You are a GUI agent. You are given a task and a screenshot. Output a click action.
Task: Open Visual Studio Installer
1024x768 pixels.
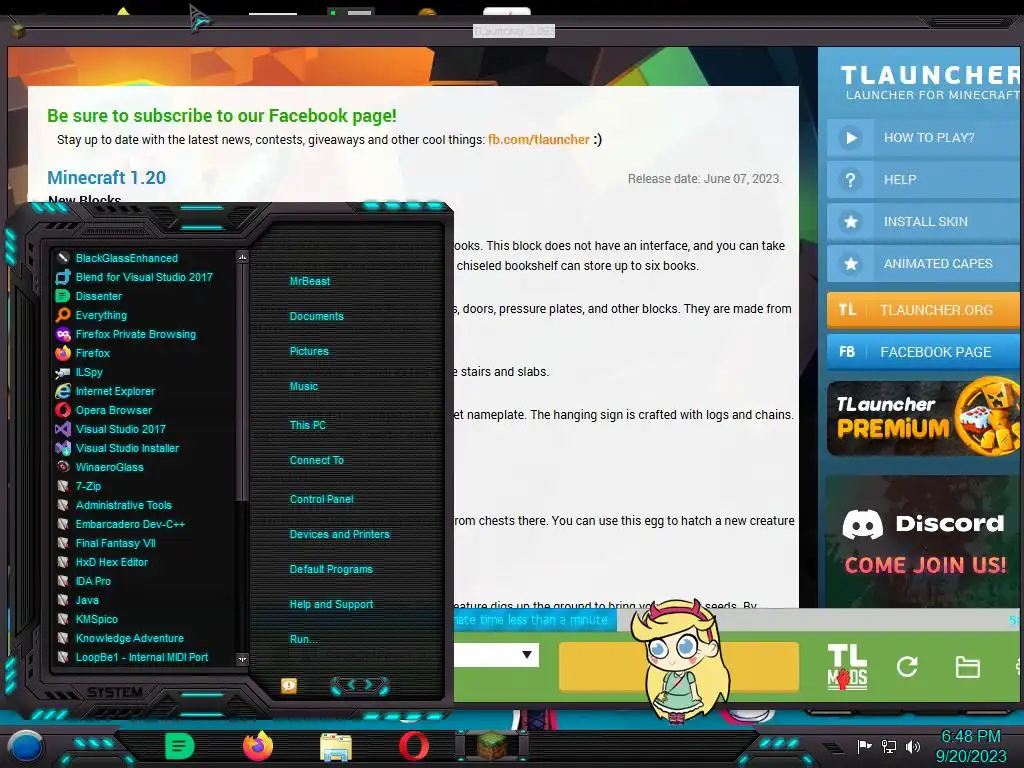(x=118, y=448)
